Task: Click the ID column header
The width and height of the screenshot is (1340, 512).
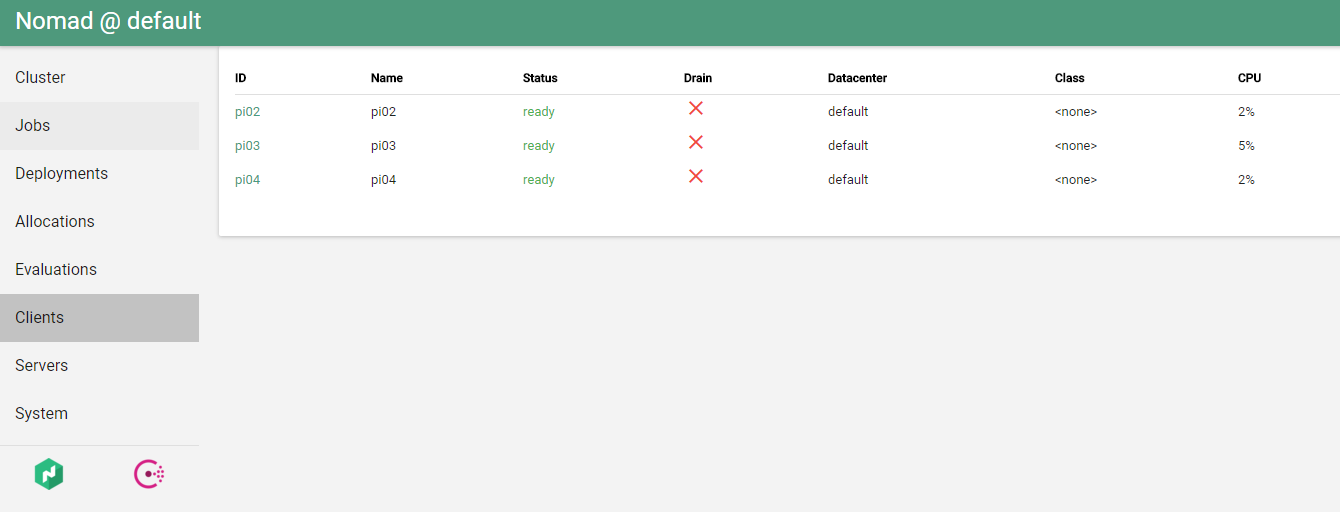Action: pos(240,78)
